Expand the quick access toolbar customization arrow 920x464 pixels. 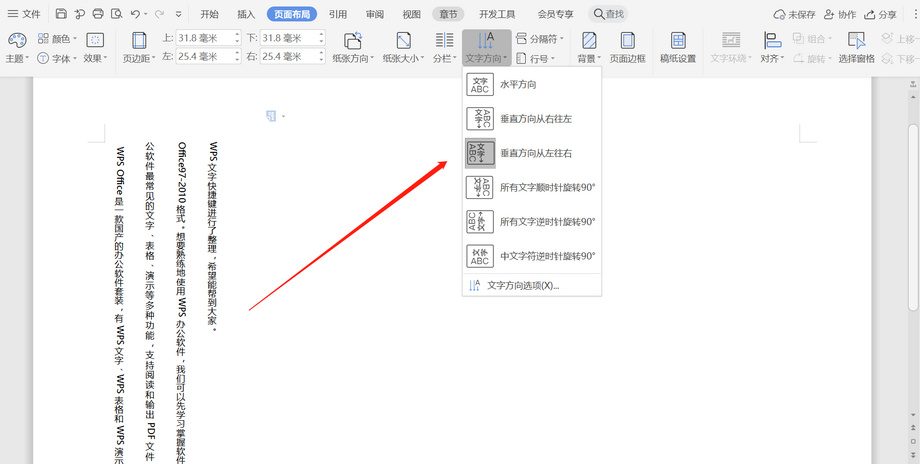tap(178, 14)
